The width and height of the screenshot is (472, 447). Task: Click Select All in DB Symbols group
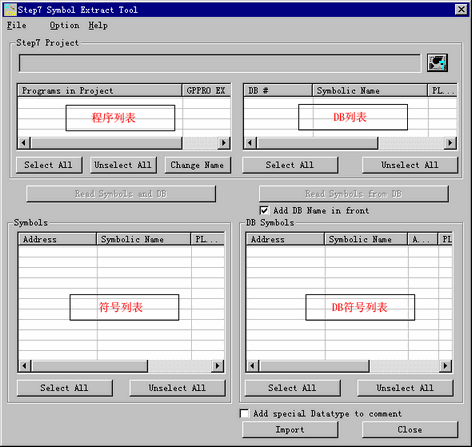292,388
